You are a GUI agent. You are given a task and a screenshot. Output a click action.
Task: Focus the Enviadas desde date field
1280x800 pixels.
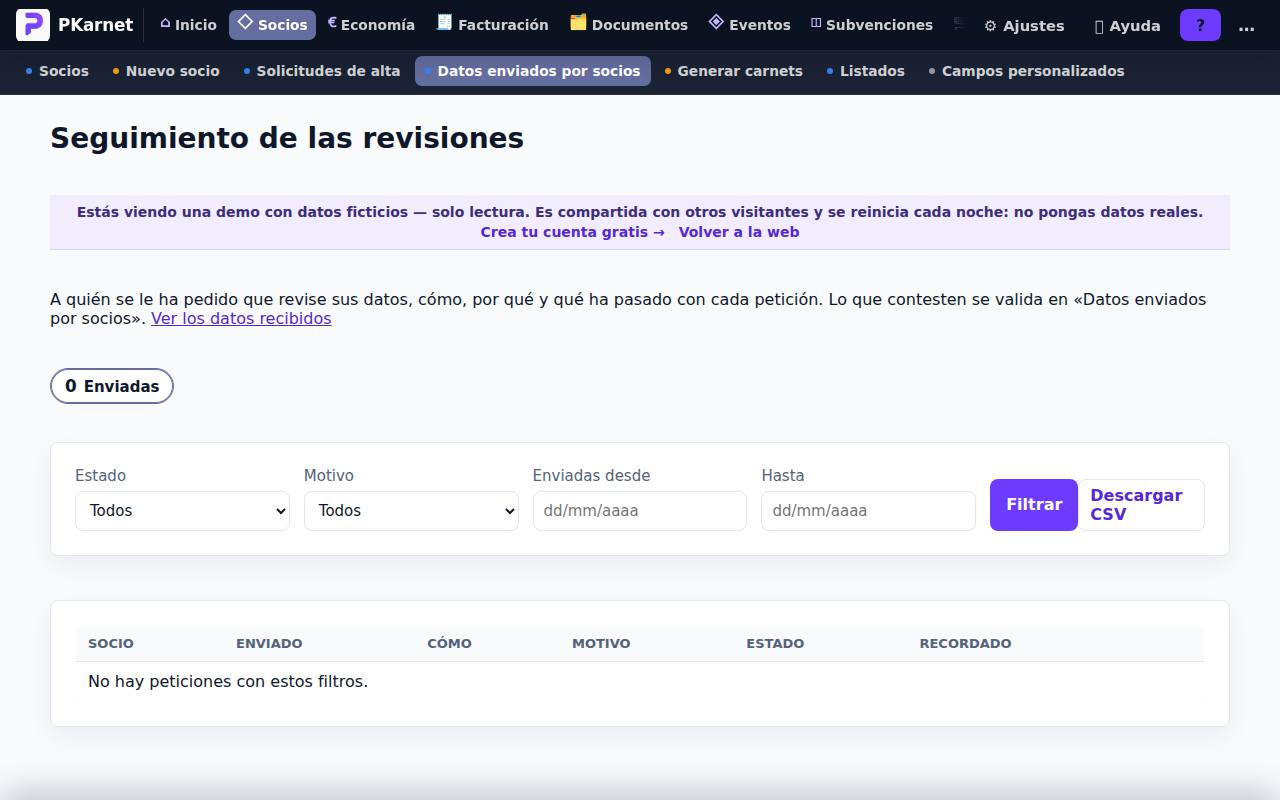640,511
